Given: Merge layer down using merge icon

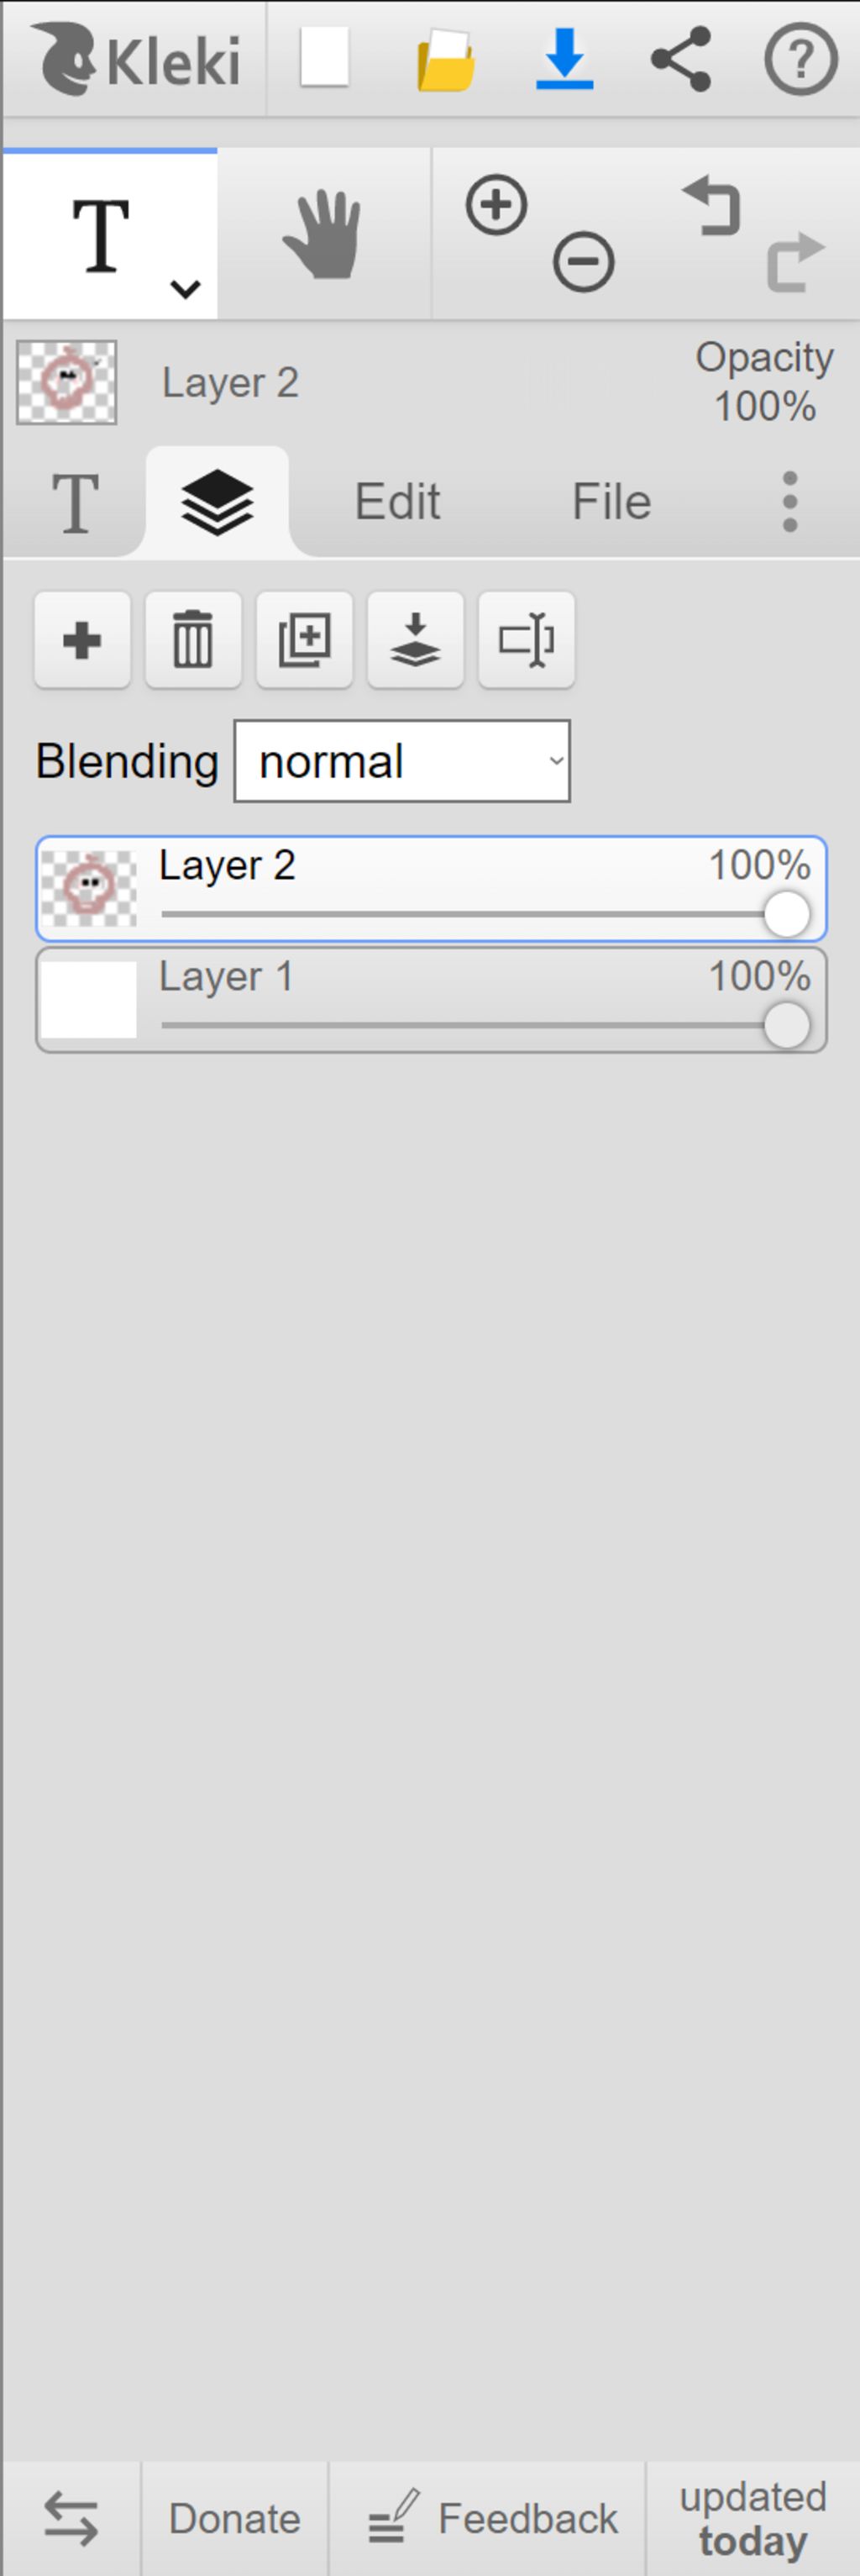Looking at the screenshot, I should [415, 640].
